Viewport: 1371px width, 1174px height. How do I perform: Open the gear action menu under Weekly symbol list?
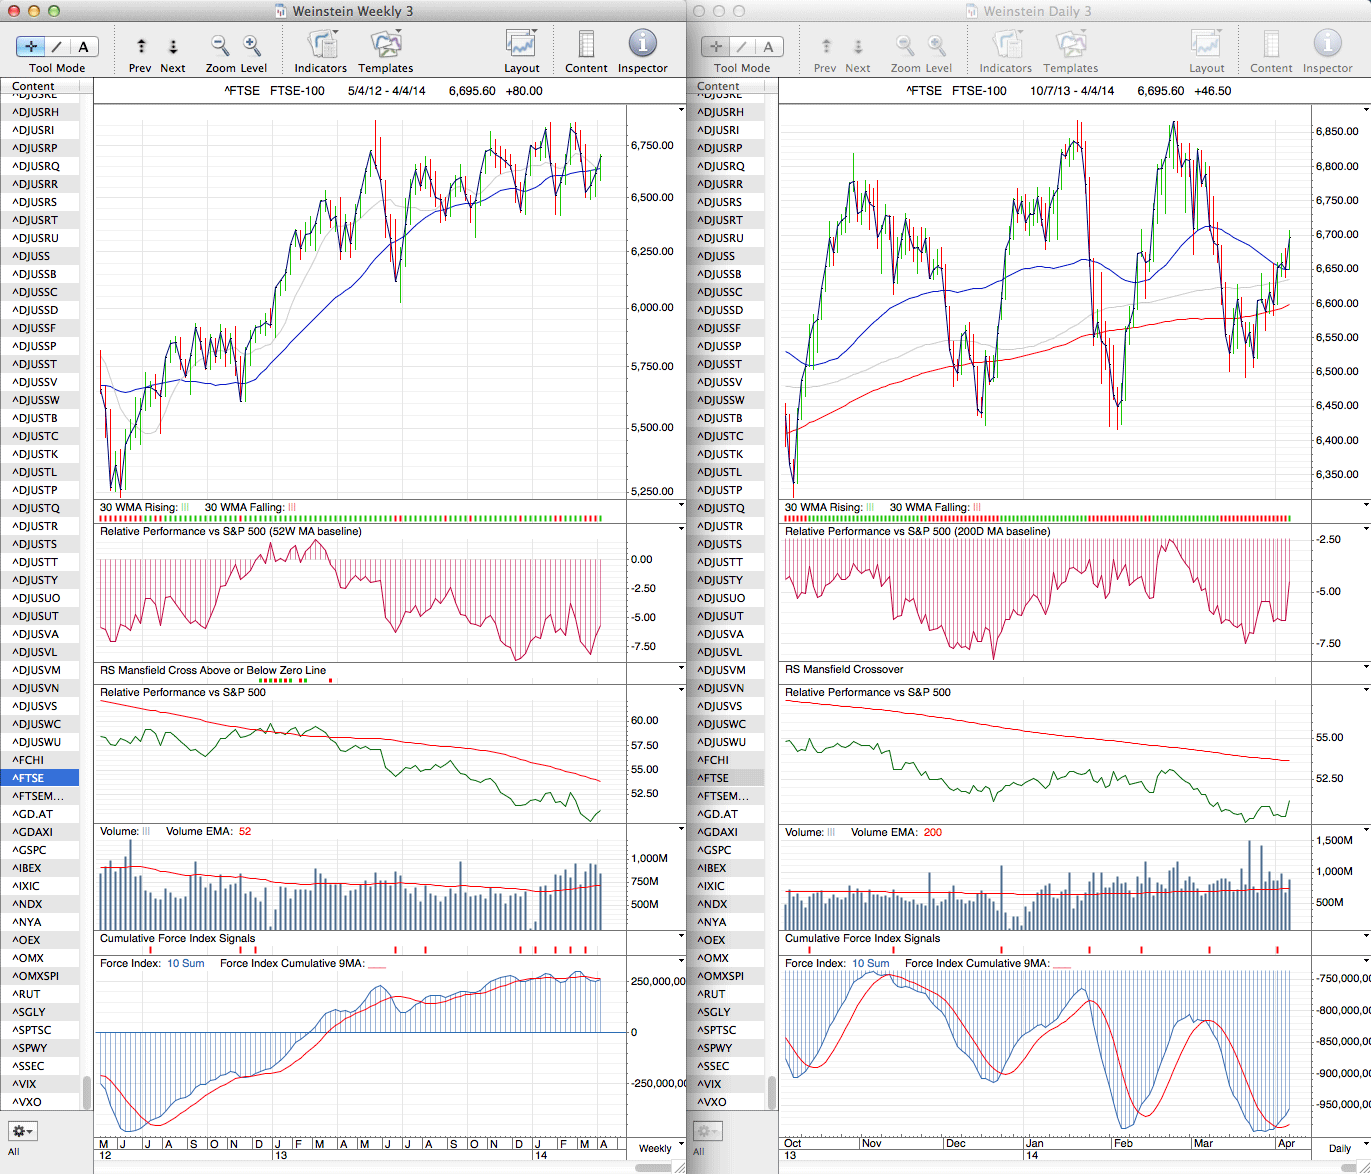coord(23,1131)
